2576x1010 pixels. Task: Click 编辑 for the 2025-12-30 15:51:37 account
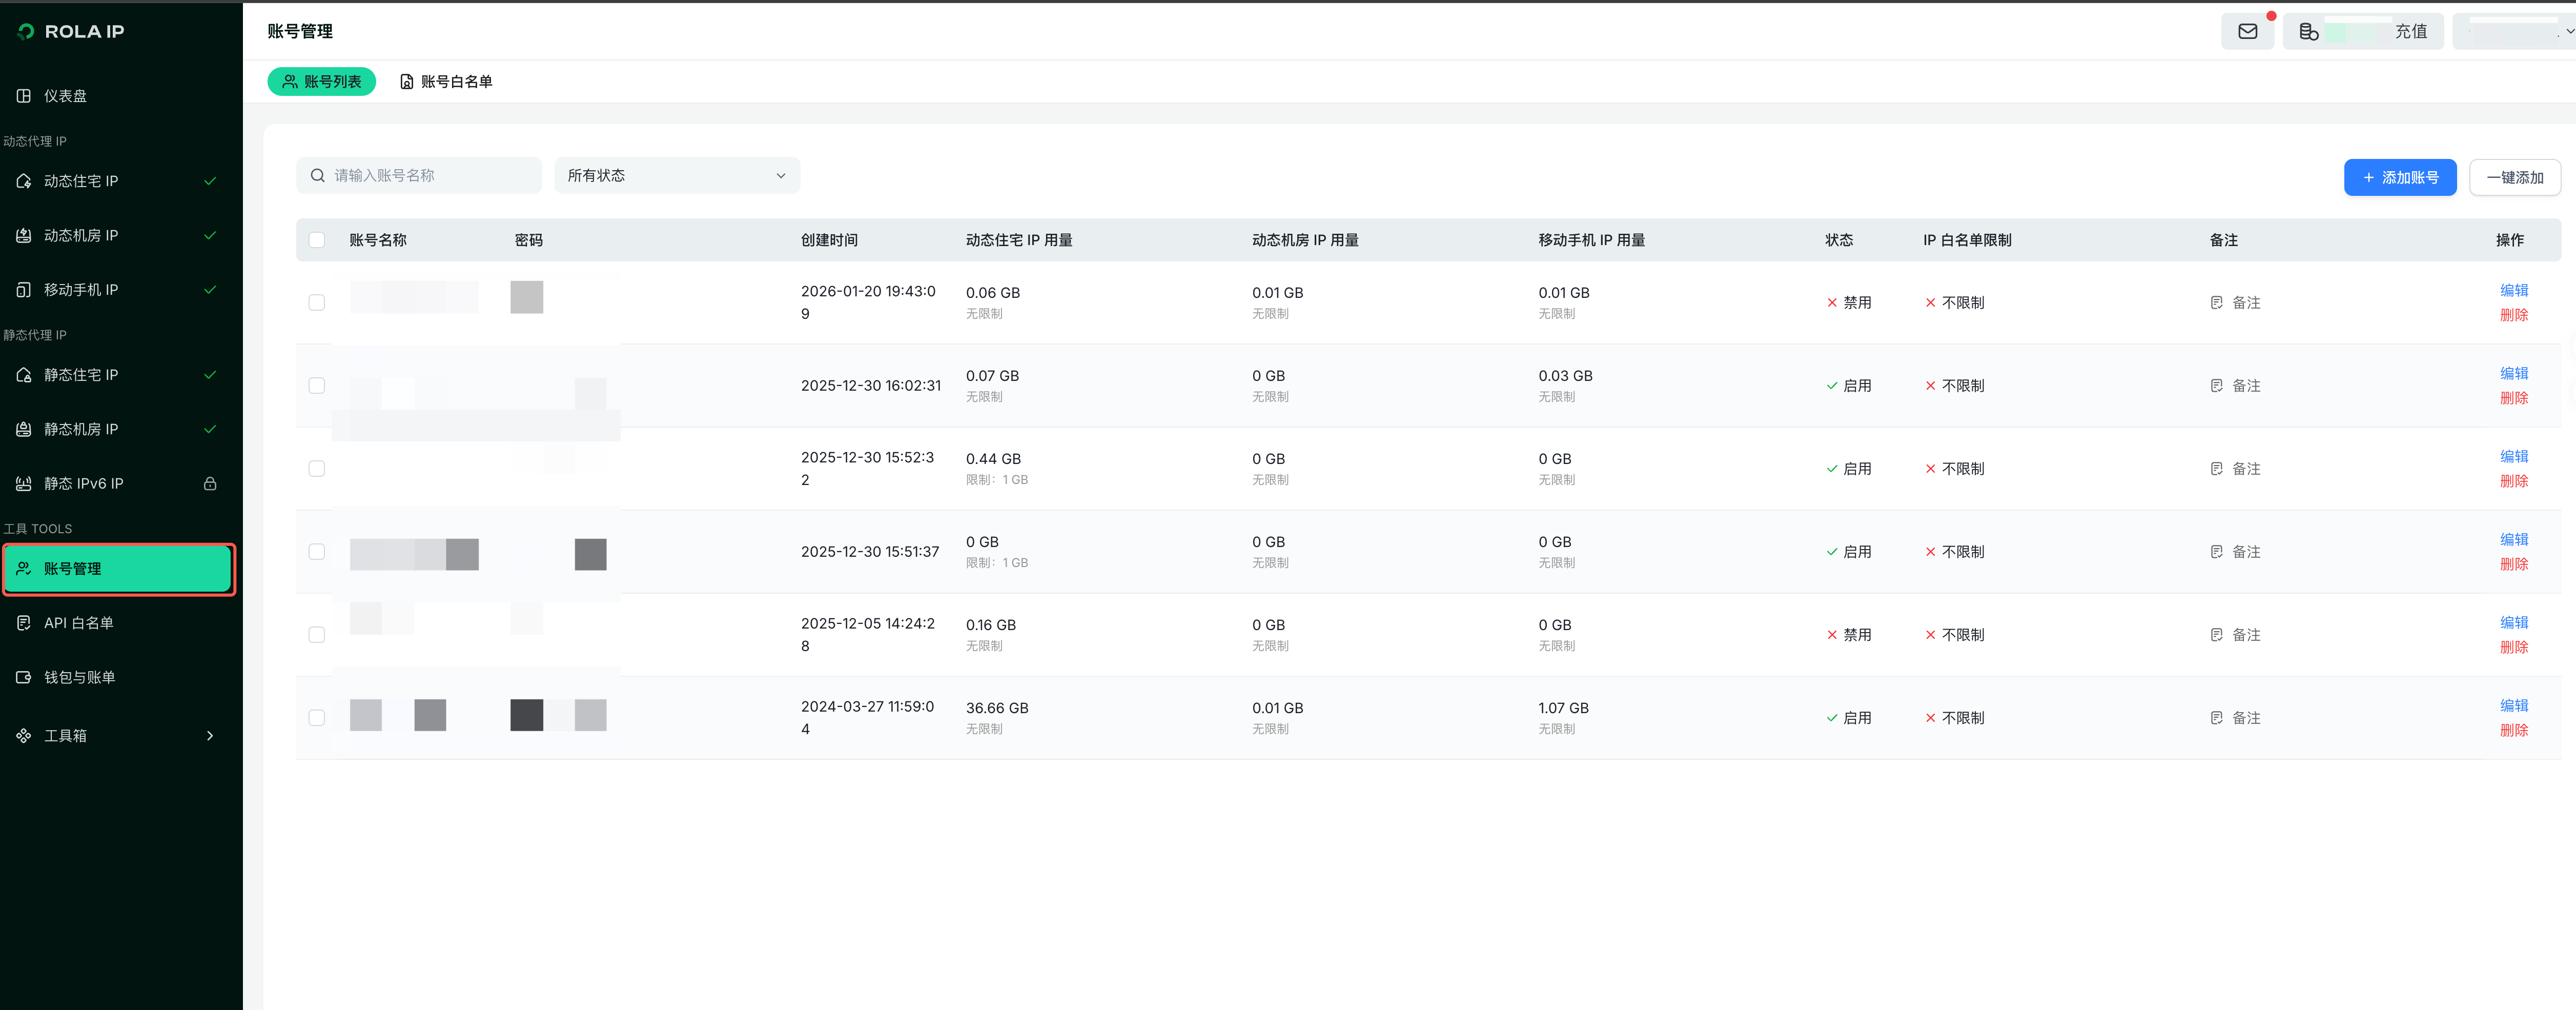2513,540
